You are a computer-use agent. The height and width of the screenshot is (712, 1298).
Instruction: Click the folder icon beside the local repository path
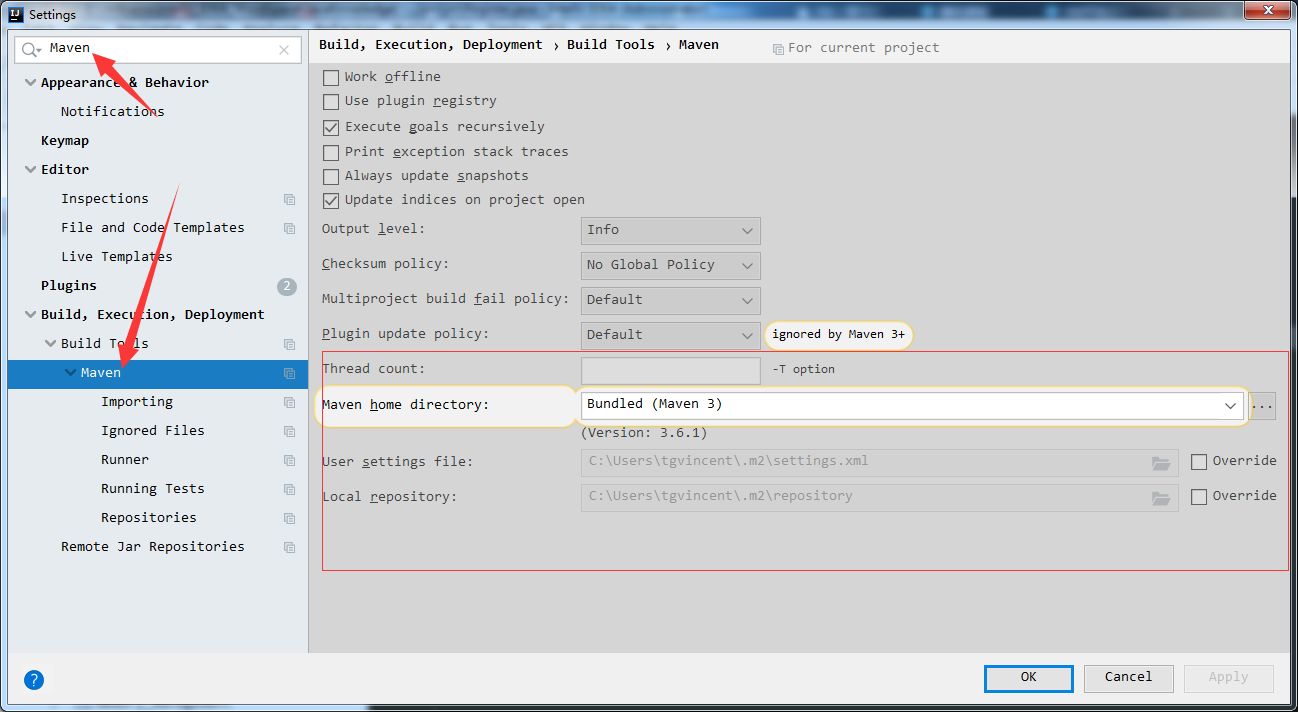click(x=1161, y=495)
